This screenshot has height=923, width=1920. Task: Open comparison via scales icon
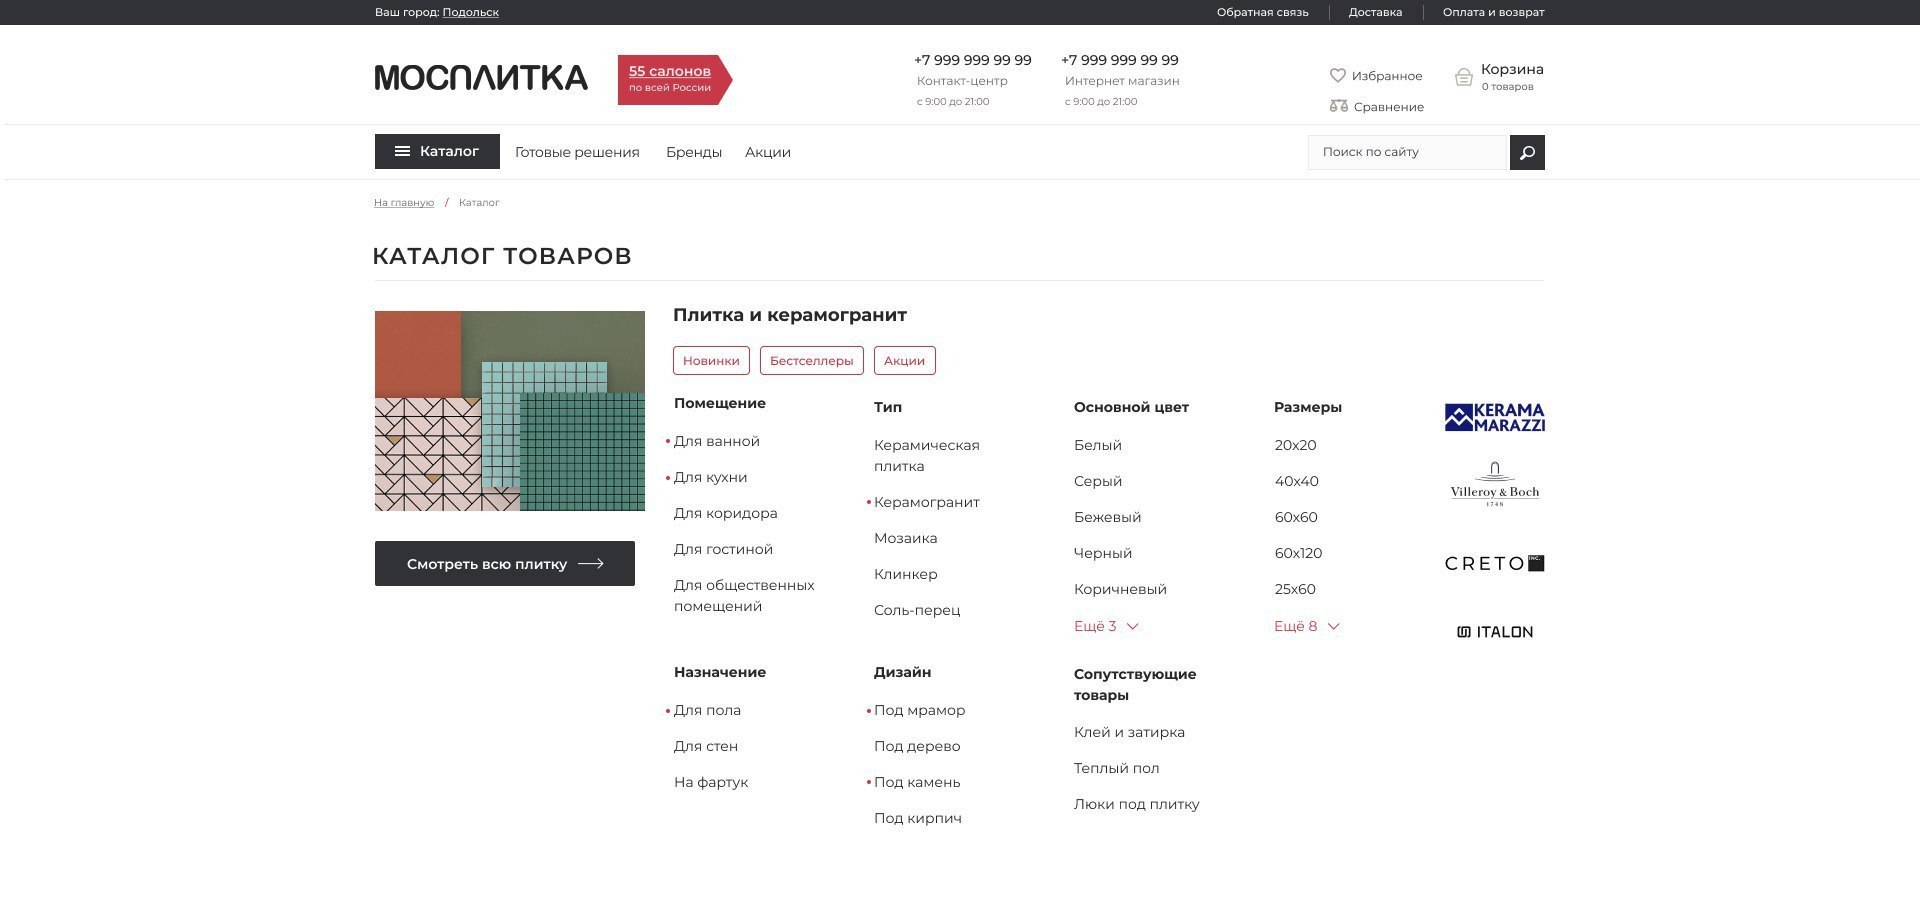point(1338,106)
